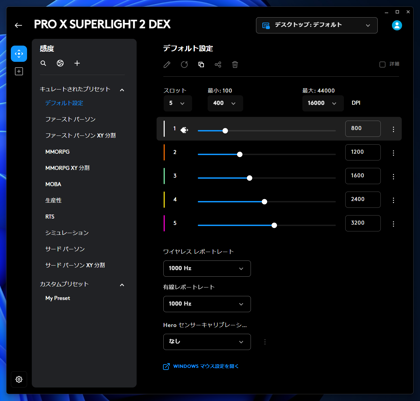Click the 800 DPI value field
The width and height of the screenshot is (420, 401).
[x=363, y=128]
